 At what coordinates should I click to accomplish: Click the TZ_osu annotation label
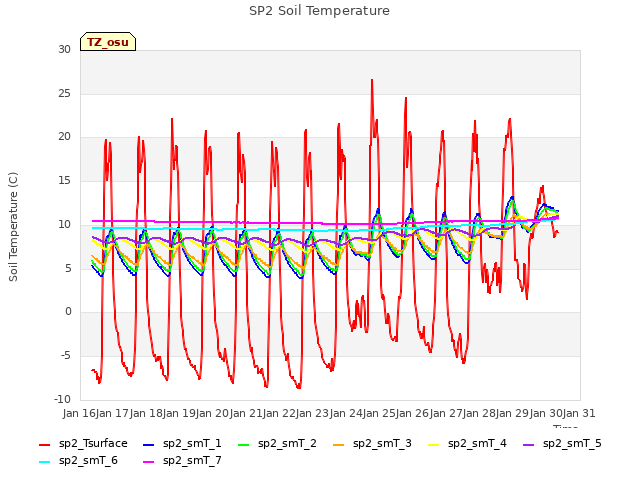pyautogui.click(x=108, y=42)
